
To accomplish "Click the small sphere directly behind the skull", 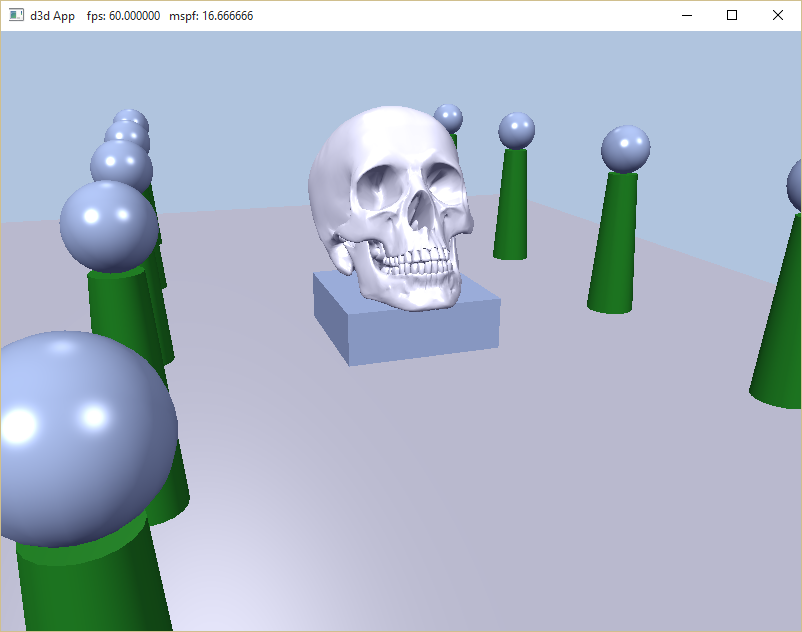I will (x=448, y=118).
